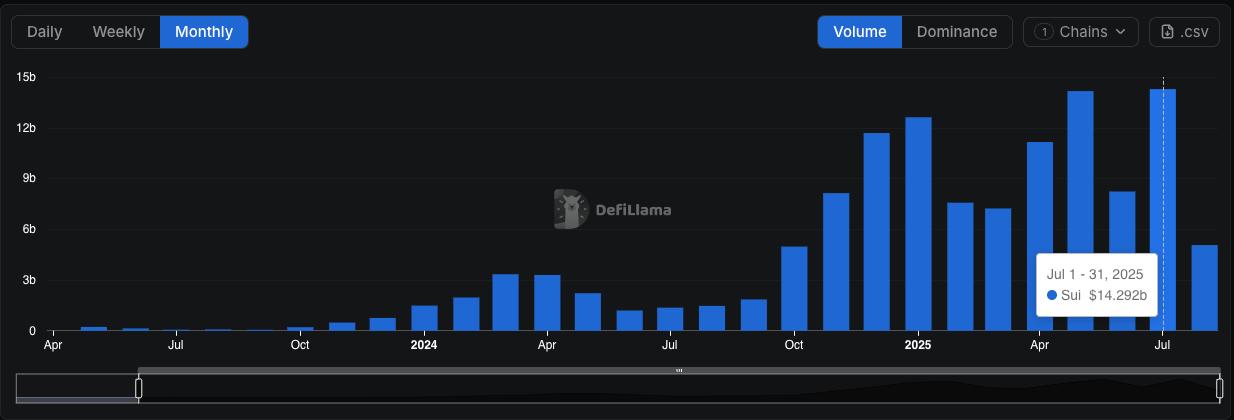Image resolution: width=1234 pixels, height=420 pixels.
Task: Click the bar above the Oct 2024 label
Action: (794, 288)
